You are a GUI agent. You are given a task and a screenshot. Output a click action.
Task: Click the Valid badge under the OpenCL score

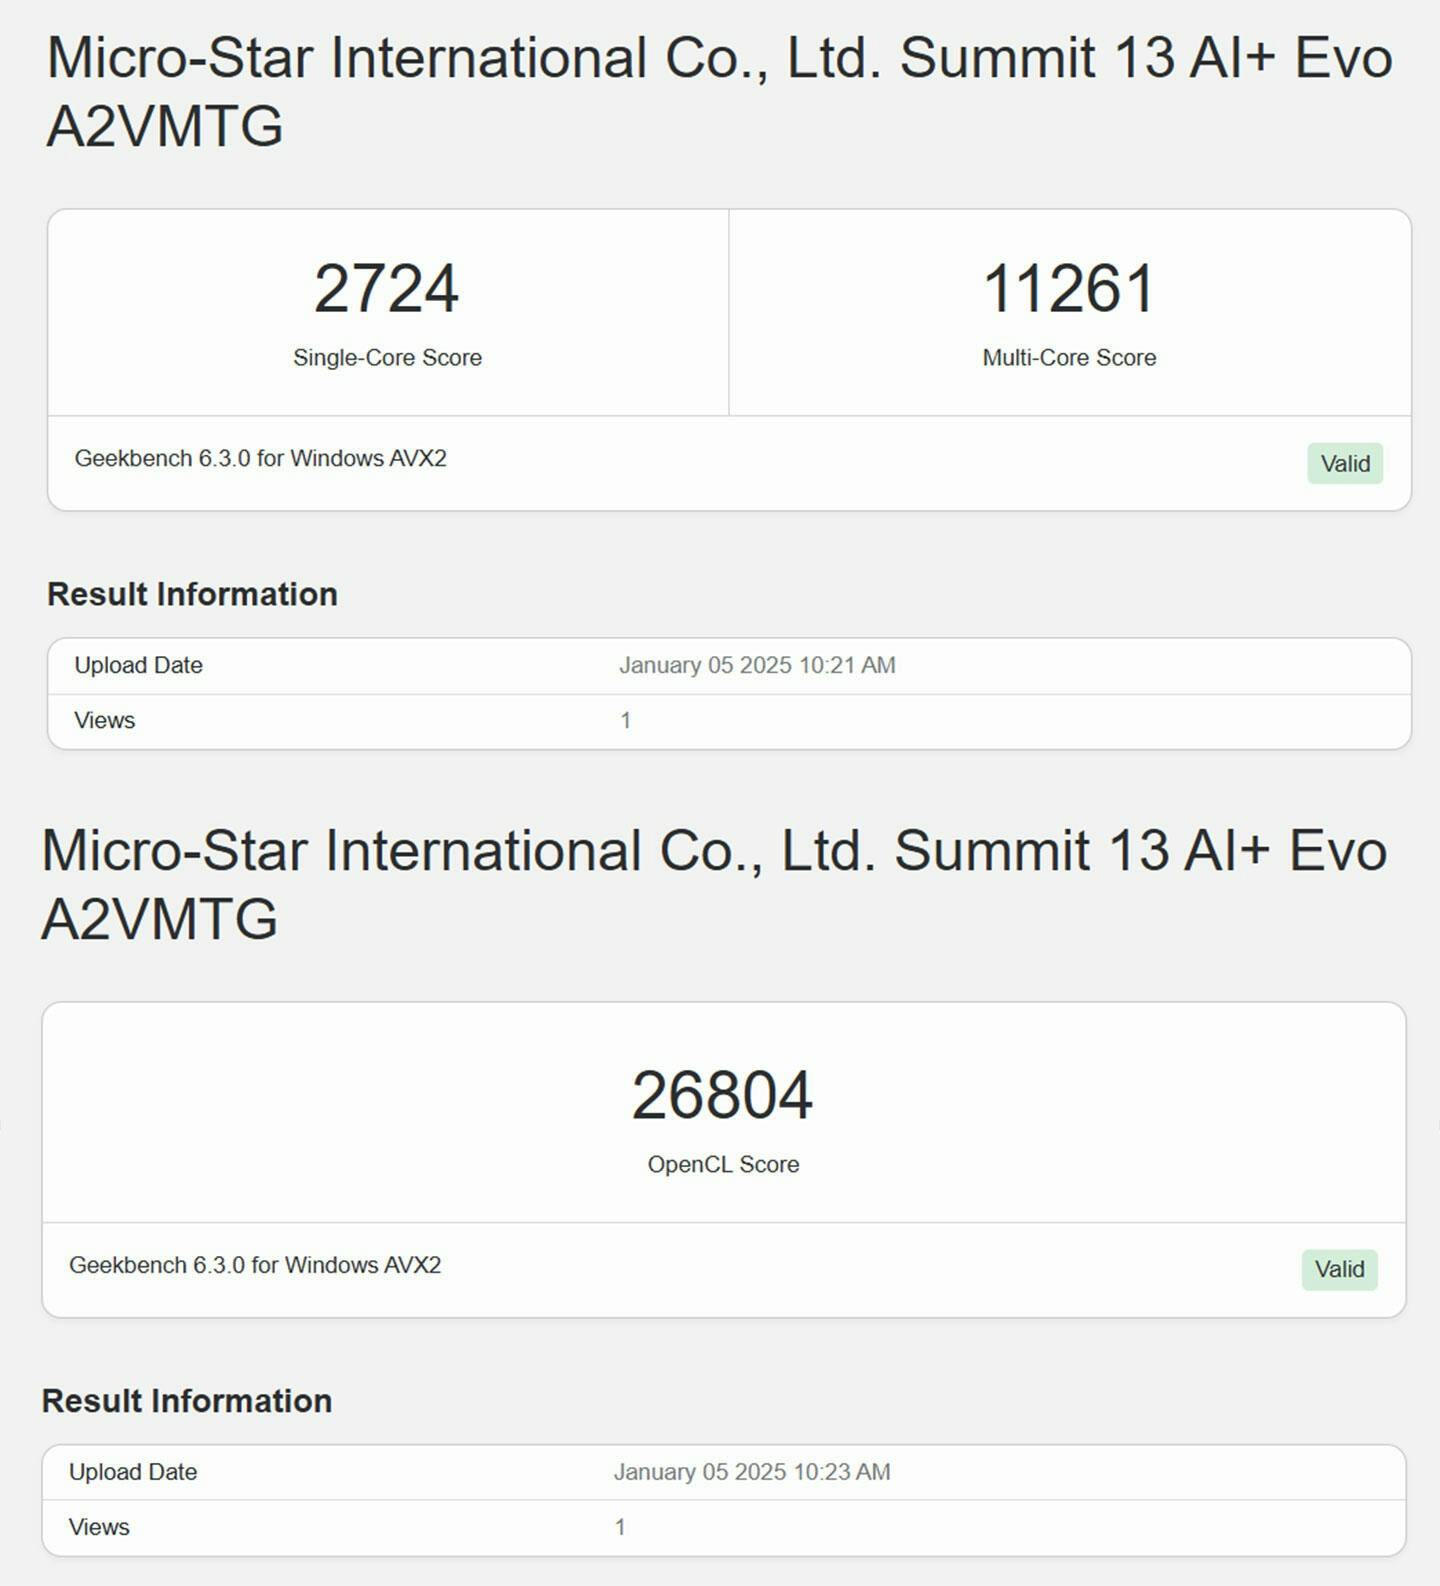(1339, 1269)
